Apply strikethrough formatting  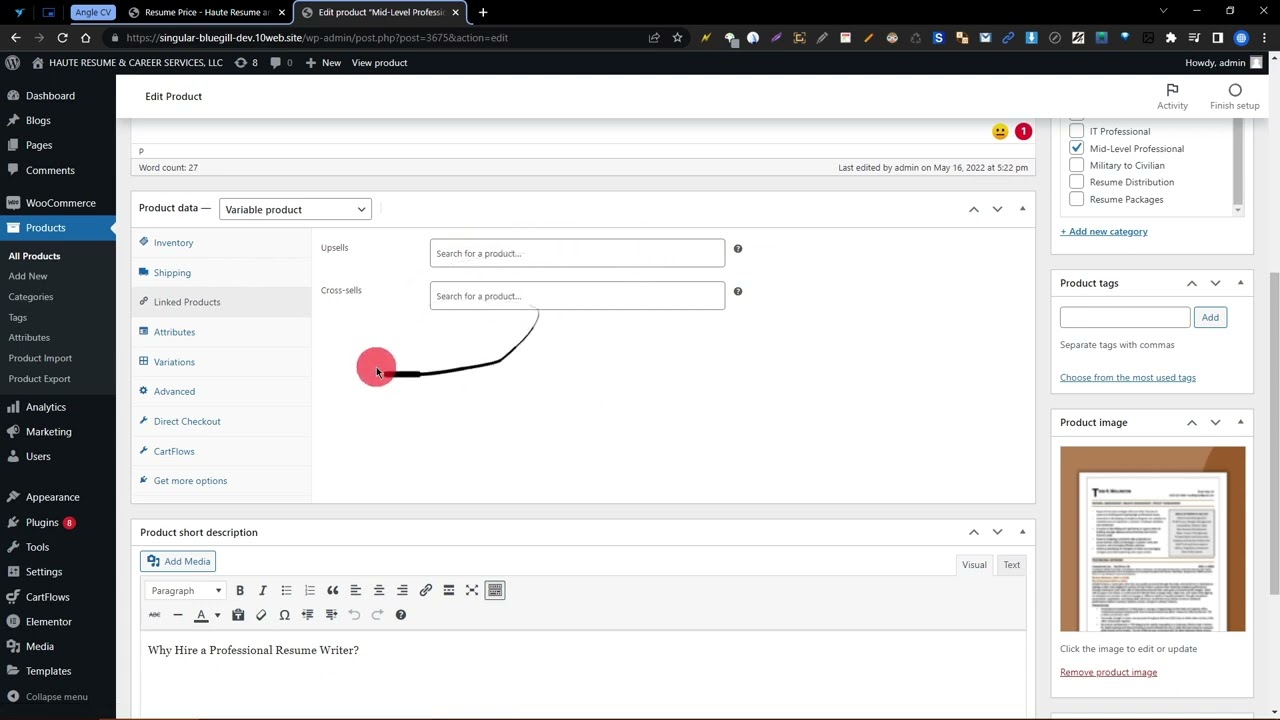(x=154, y=615)
